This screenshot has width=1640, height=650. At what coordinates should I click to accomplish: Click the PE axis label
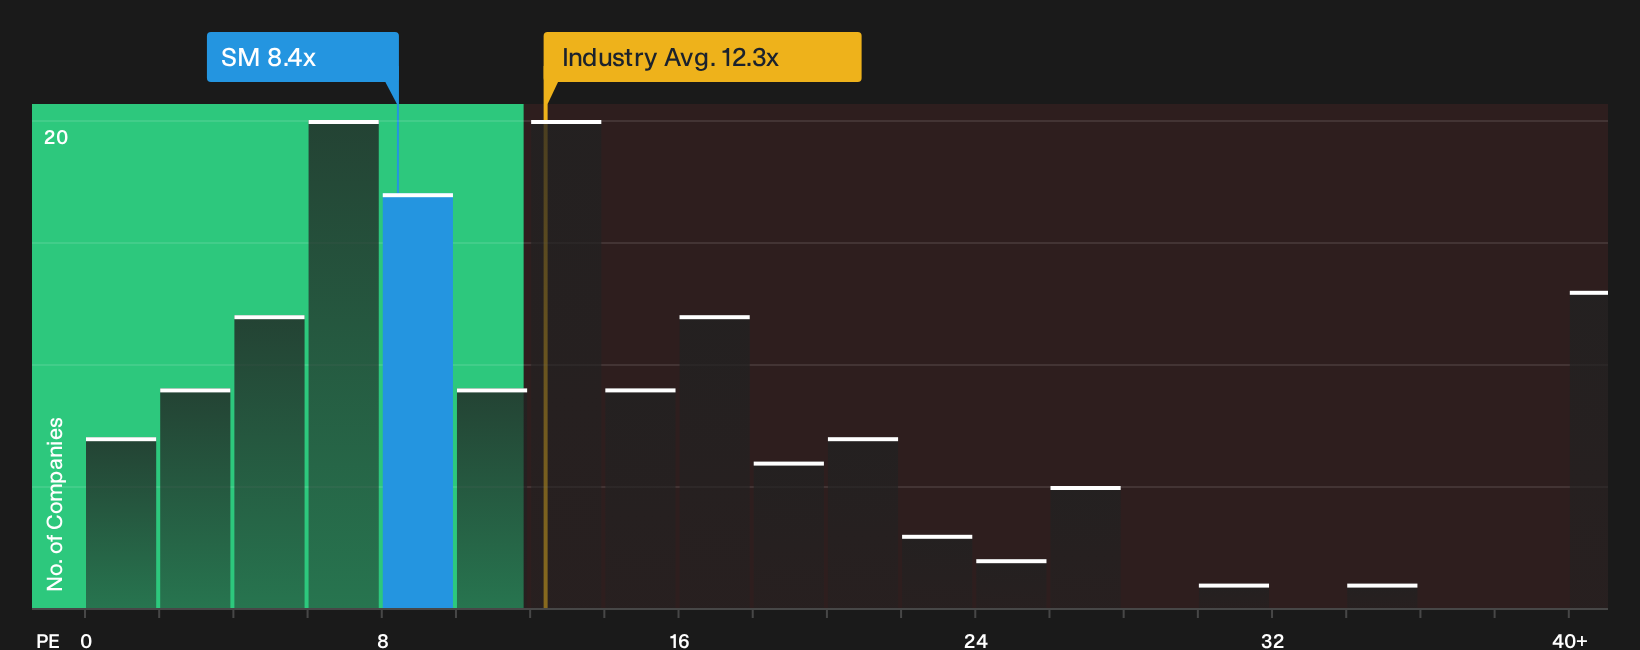coord(48,640)
